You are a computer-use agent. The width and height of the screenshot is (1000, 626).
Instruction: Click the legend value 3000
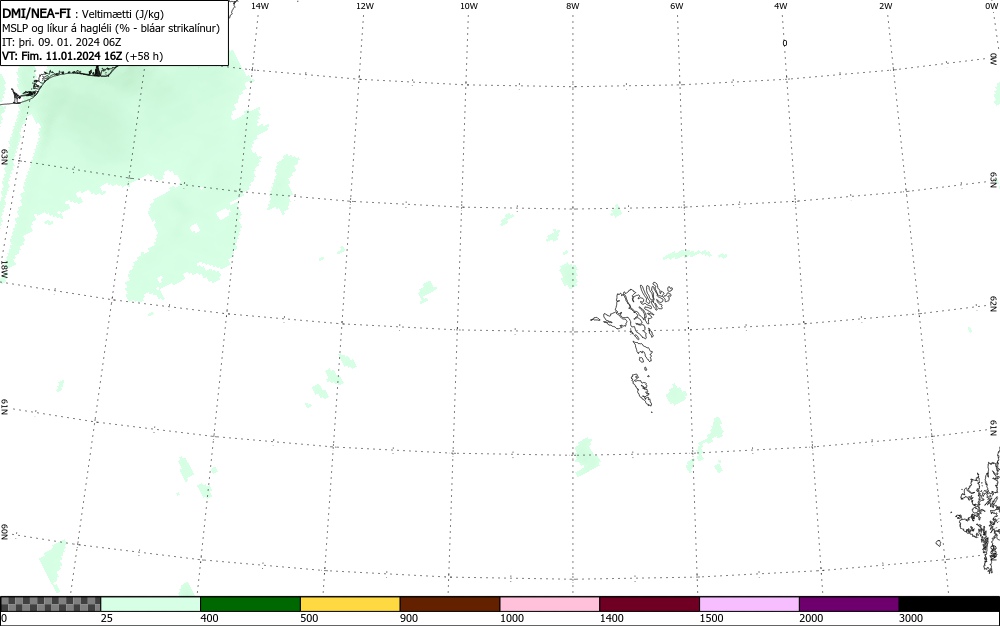tap(911, 618)
